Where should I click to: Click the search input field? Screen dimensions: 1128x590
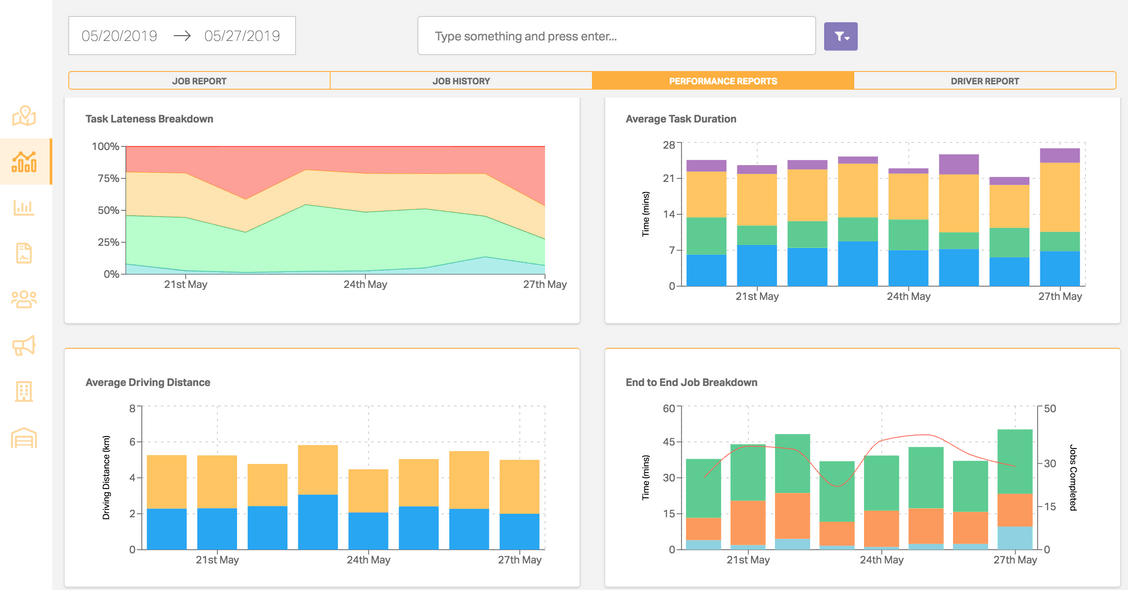[616, 36]
